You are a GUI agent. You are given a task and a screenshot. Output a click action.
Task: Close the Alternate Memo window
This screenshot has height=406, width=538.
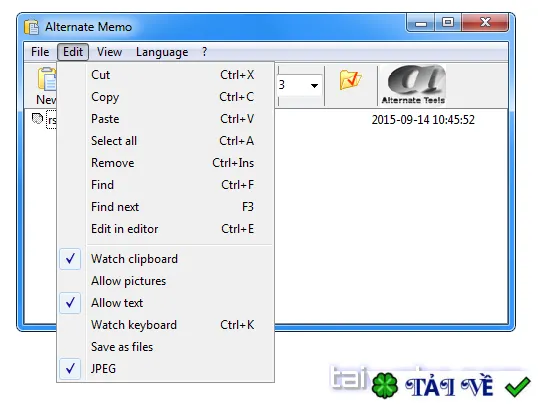pos(485,23)
